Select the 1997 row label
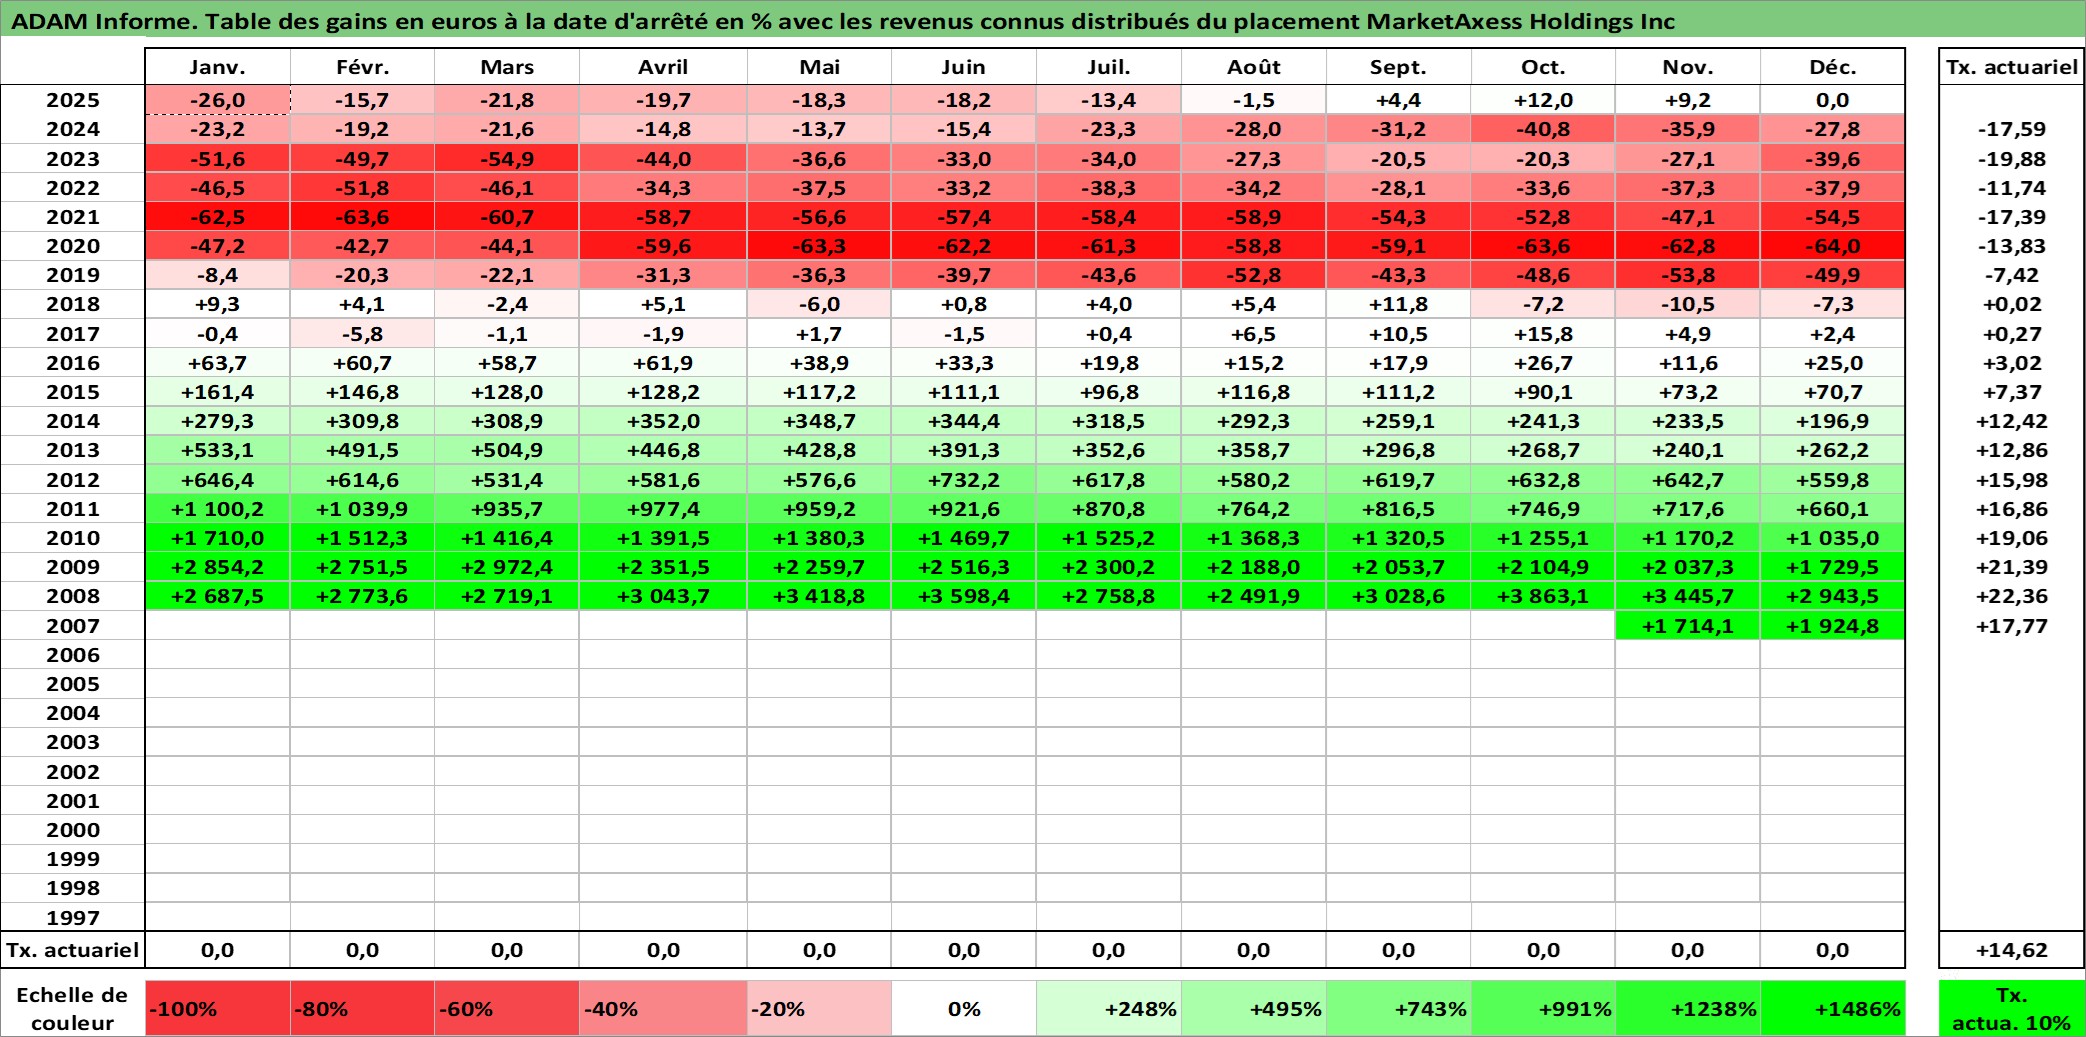This screenshot has height=1037, width=2086. click(x=73, y=918)
